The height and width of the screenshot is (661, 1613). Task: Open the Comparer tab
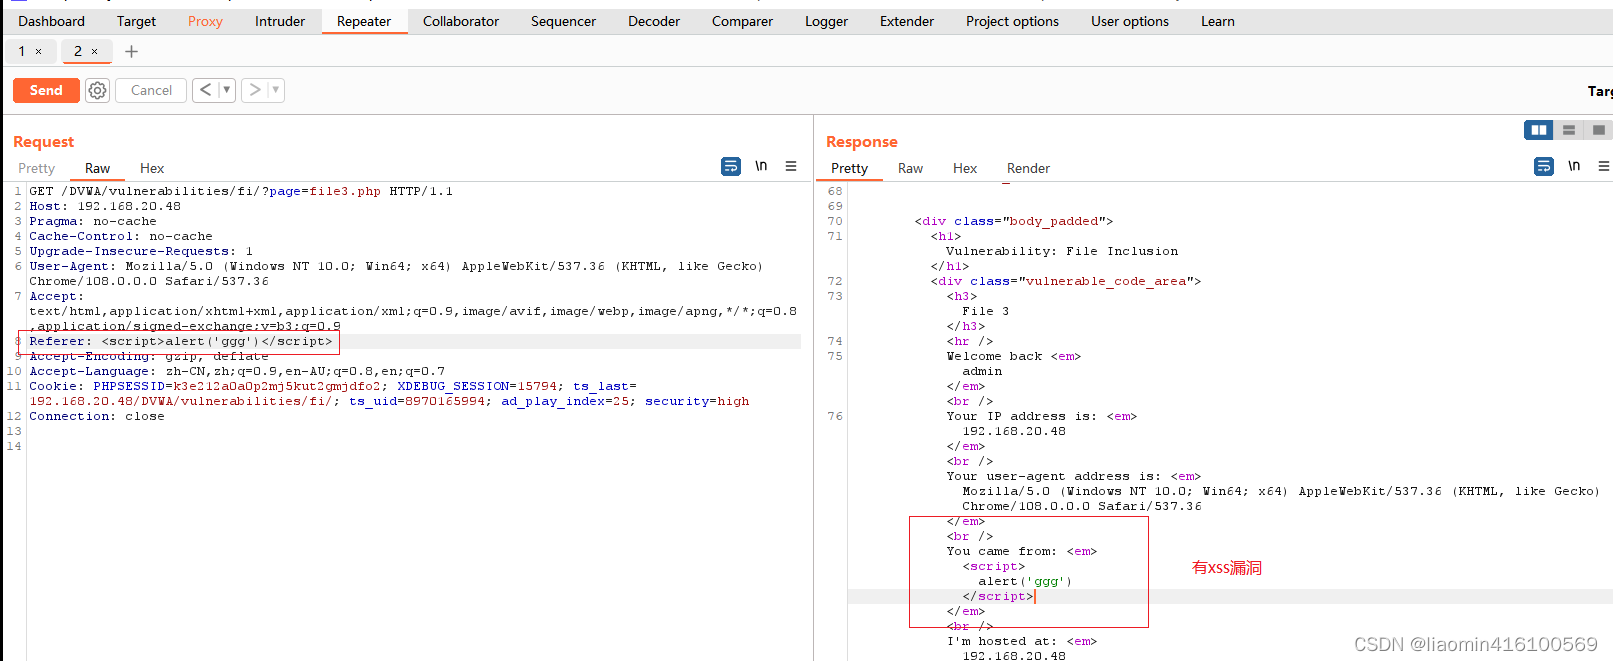point(742,21)
